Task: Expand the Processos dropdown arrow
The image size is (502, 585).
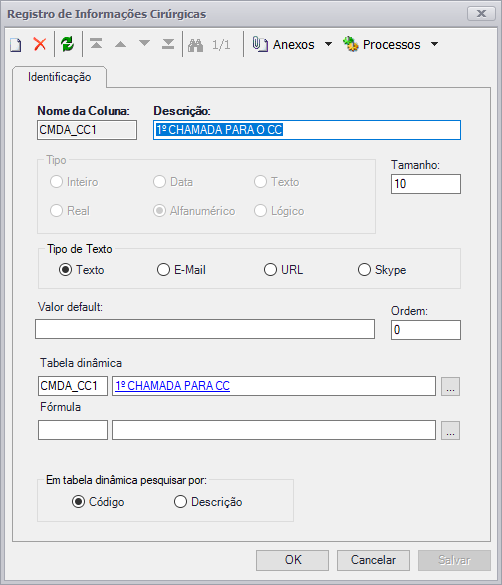Action: point(434,44)
